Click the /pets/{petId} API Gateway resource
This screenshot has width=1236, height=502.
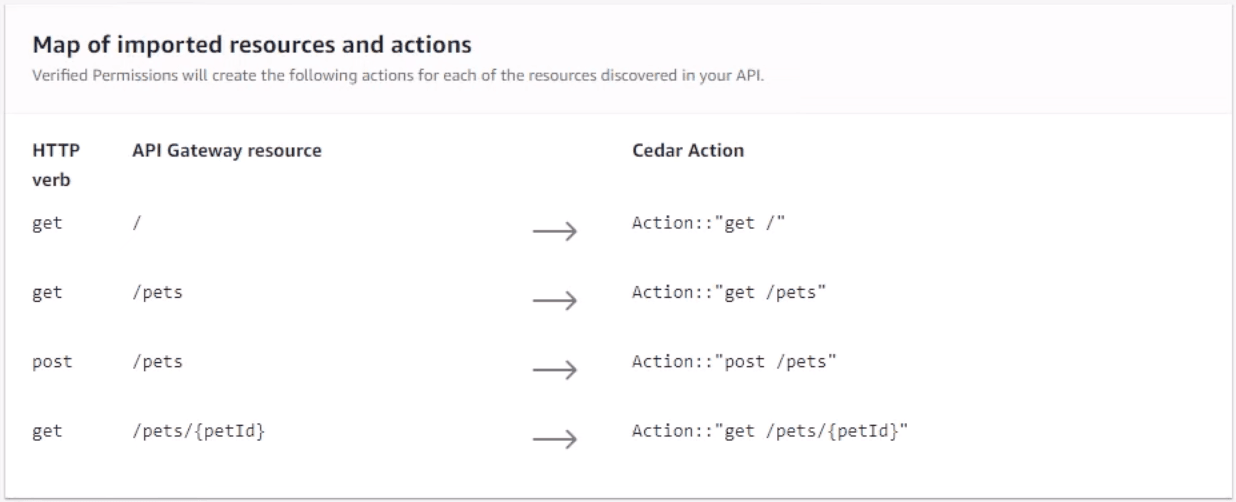pos(198,431)
